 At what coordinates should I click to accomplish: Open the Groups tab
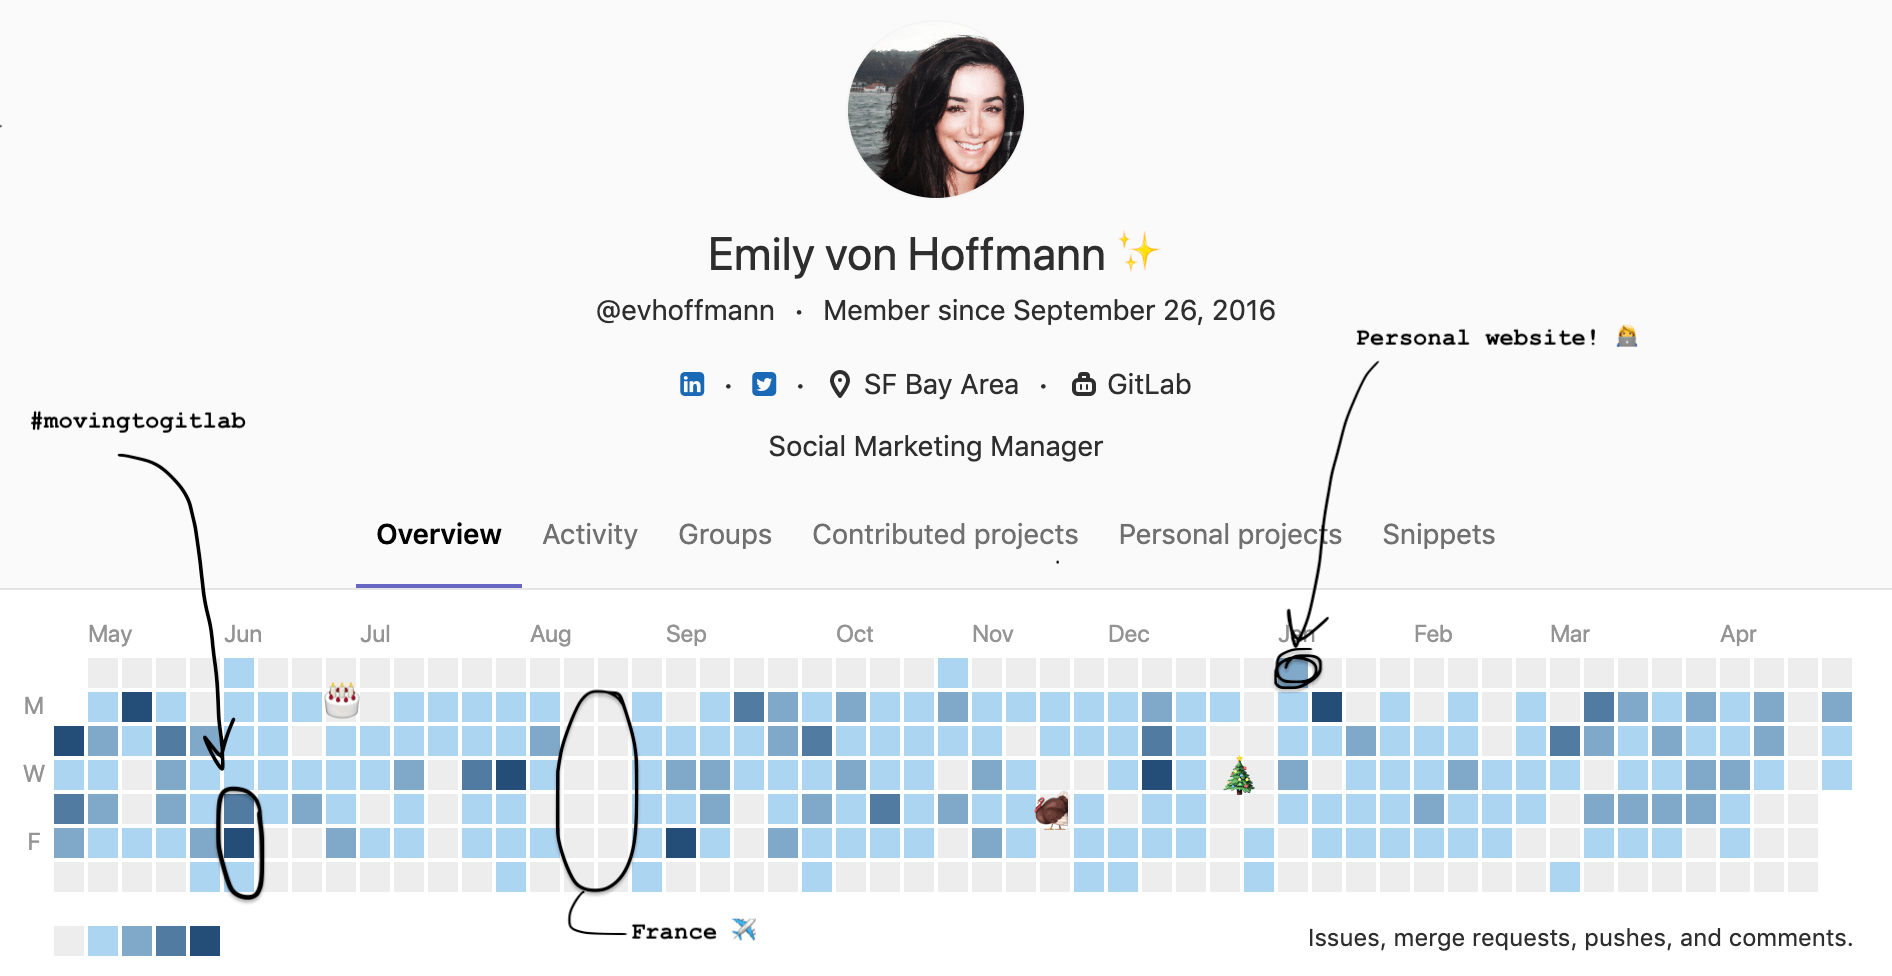coord(725,535)
